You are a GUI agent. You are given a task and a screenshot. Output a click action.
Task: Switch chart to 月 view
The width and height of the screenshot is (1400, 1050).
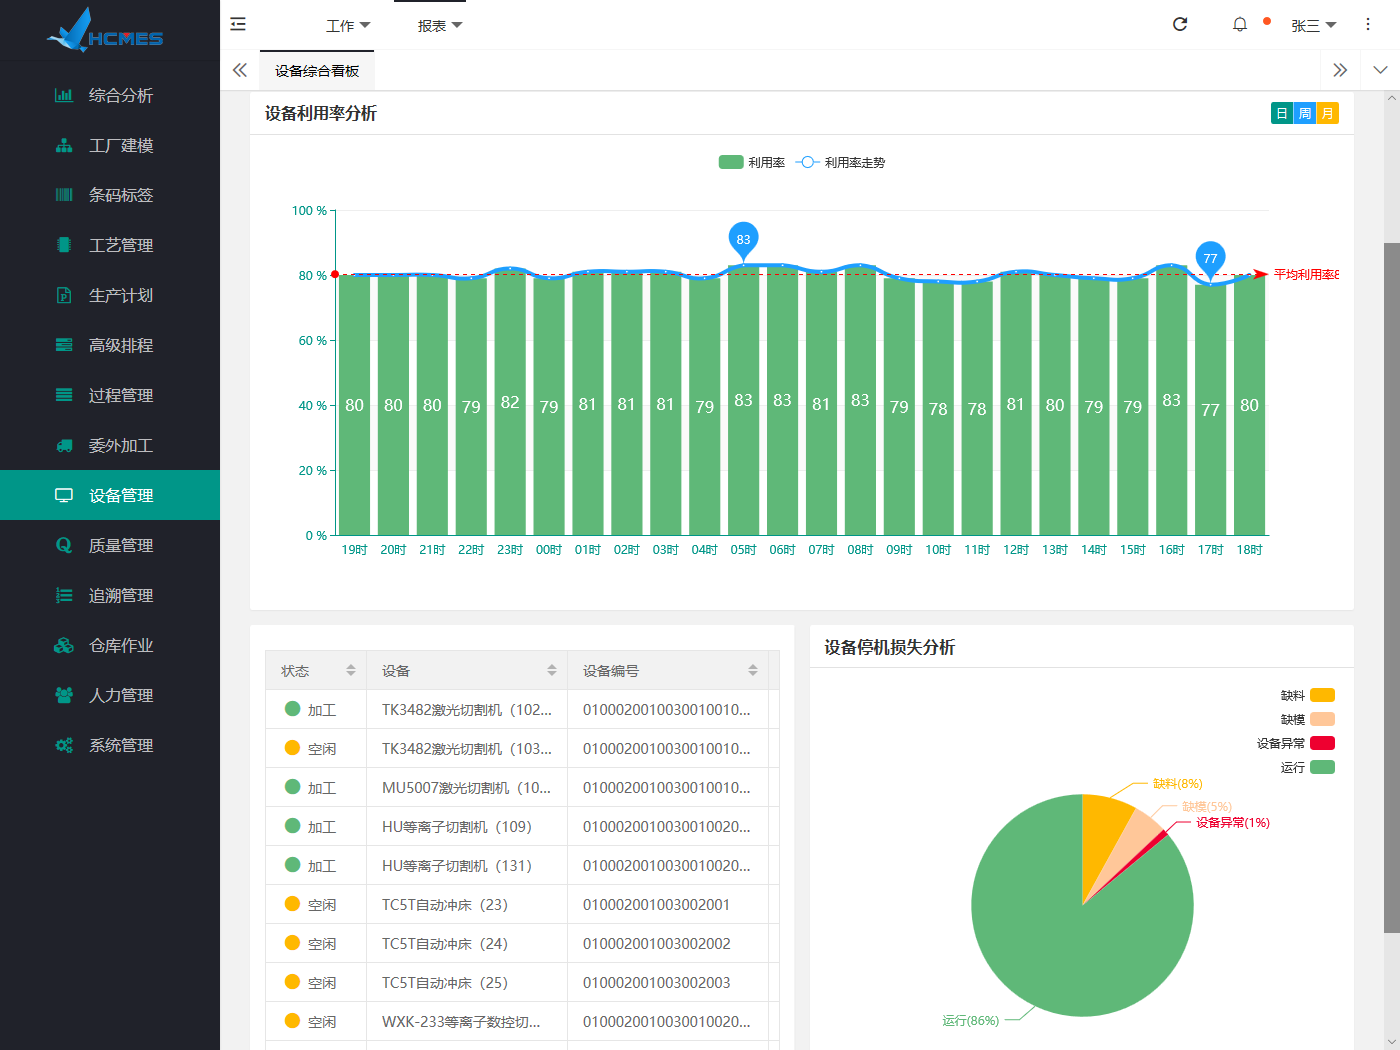click(x=1327, y=113)
